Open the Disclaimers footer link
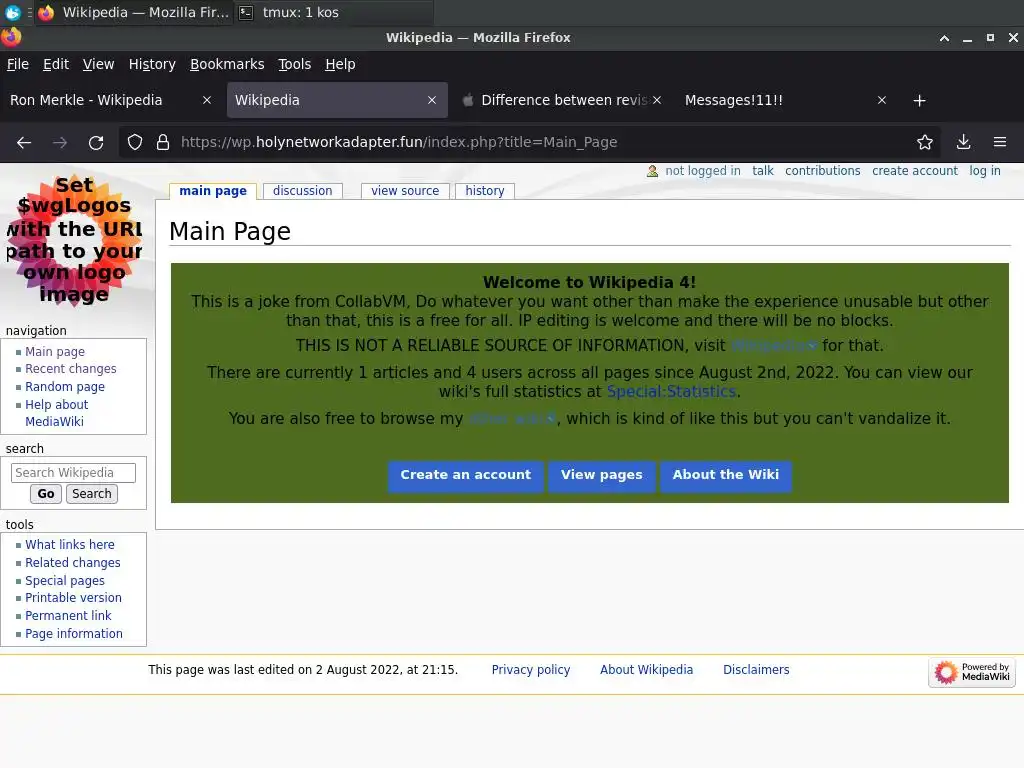Image resolution: width=1024 pixels, height=768 pixels. pyautogui.click(x=756, y=670)
